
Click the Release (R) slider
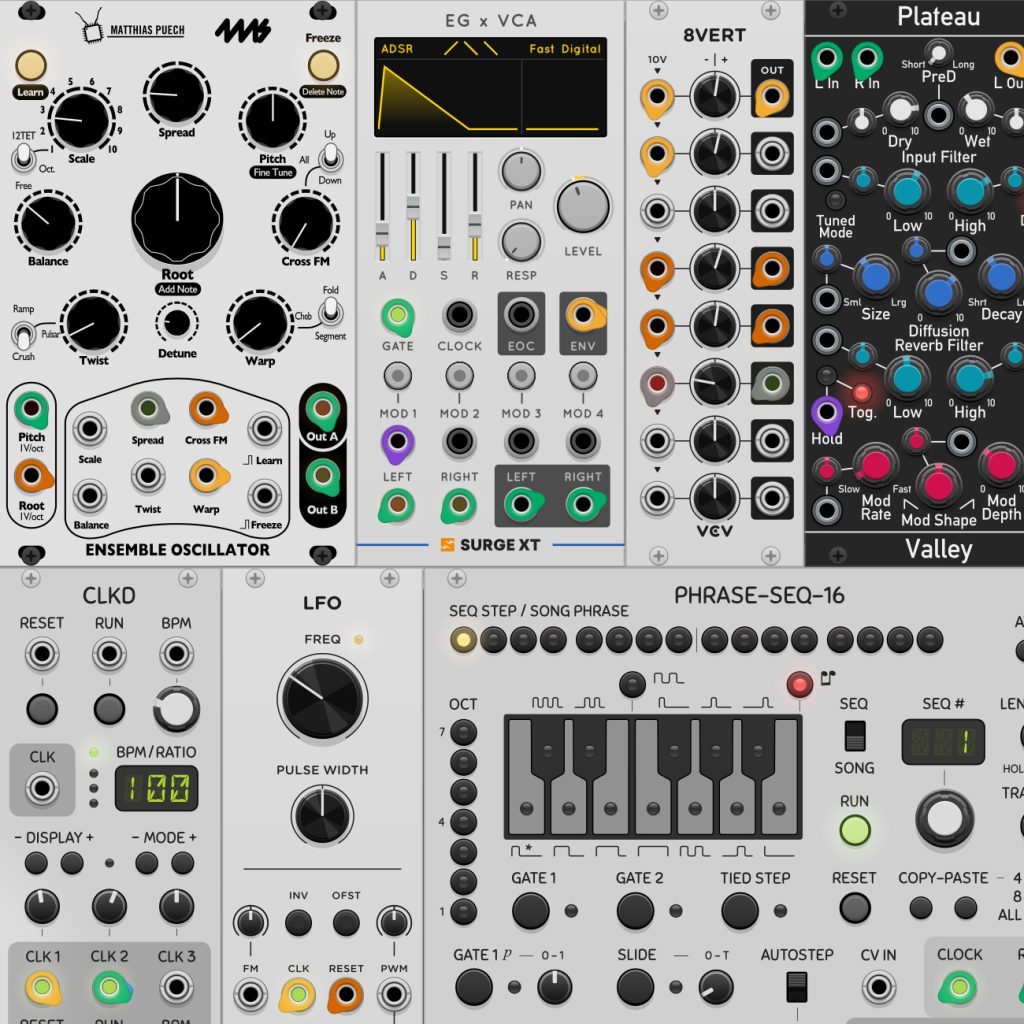tap(475, 207)
